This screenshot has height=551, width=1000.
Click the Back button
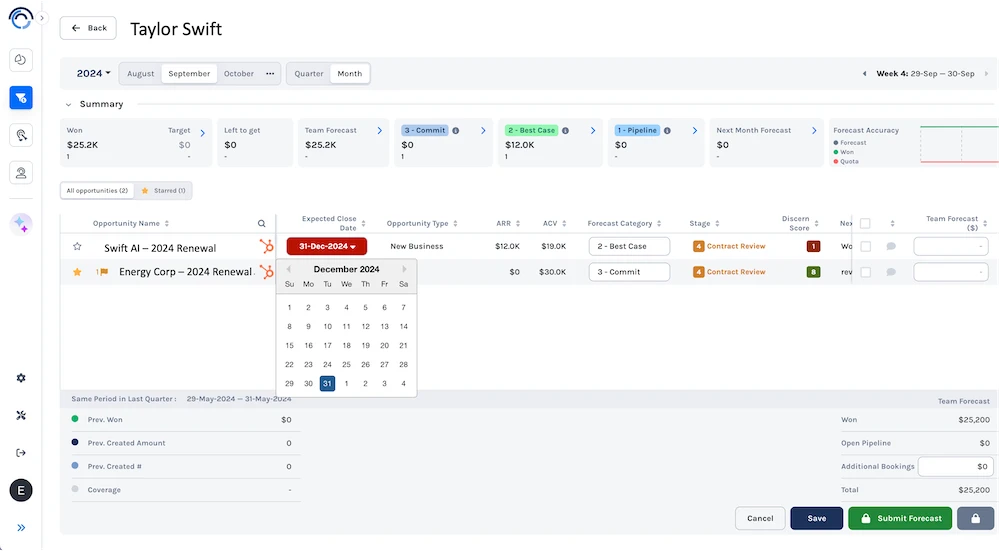click(x=89, y=28)
